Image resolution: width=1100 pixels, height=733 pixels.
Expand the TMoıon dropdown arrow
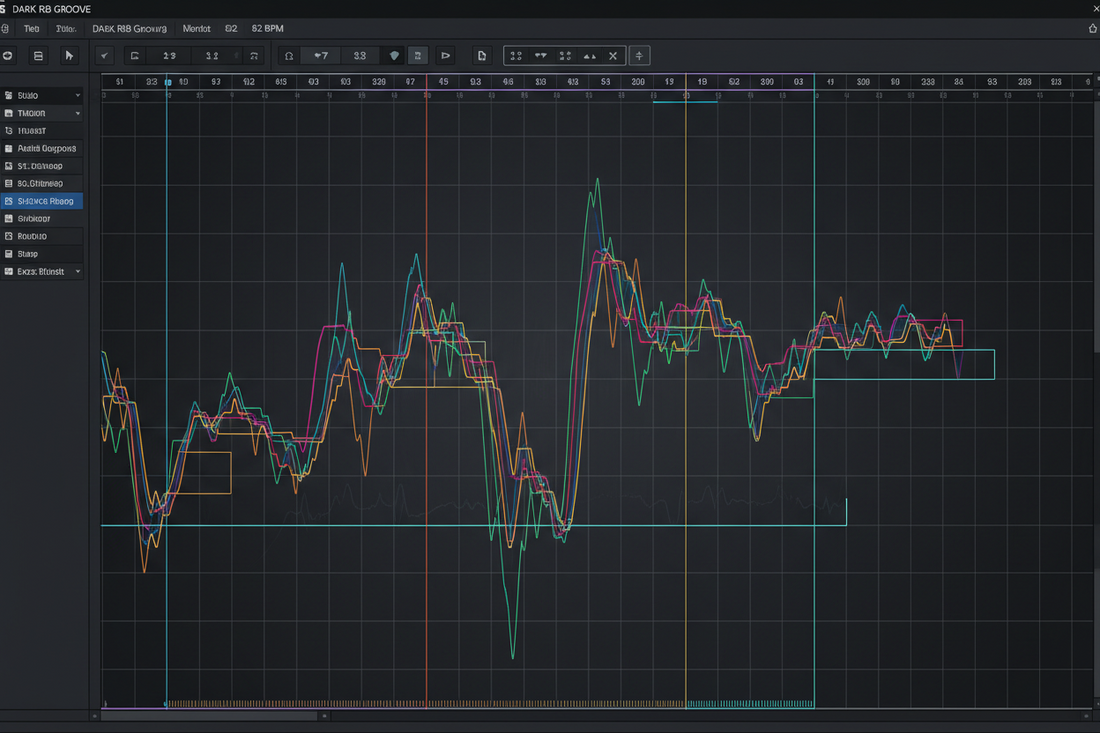point(78,113)
